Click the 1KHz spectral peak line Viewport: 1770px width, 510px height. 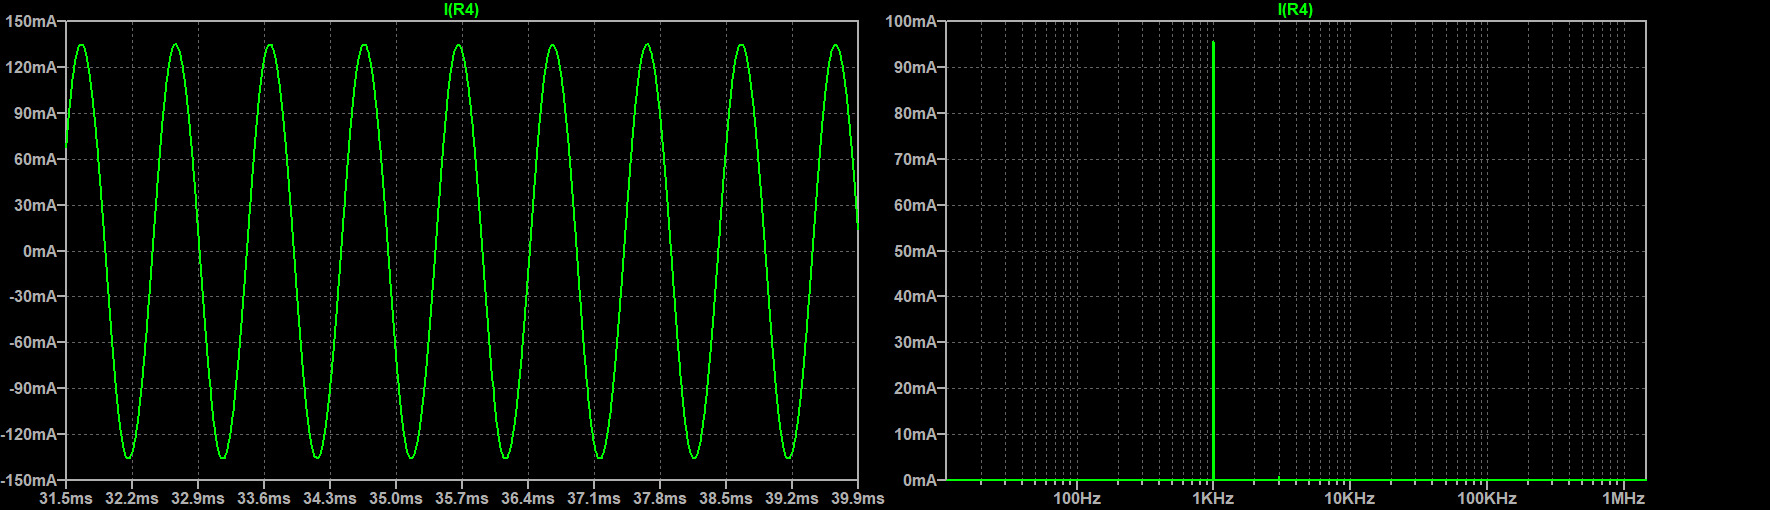point(1213,261)
